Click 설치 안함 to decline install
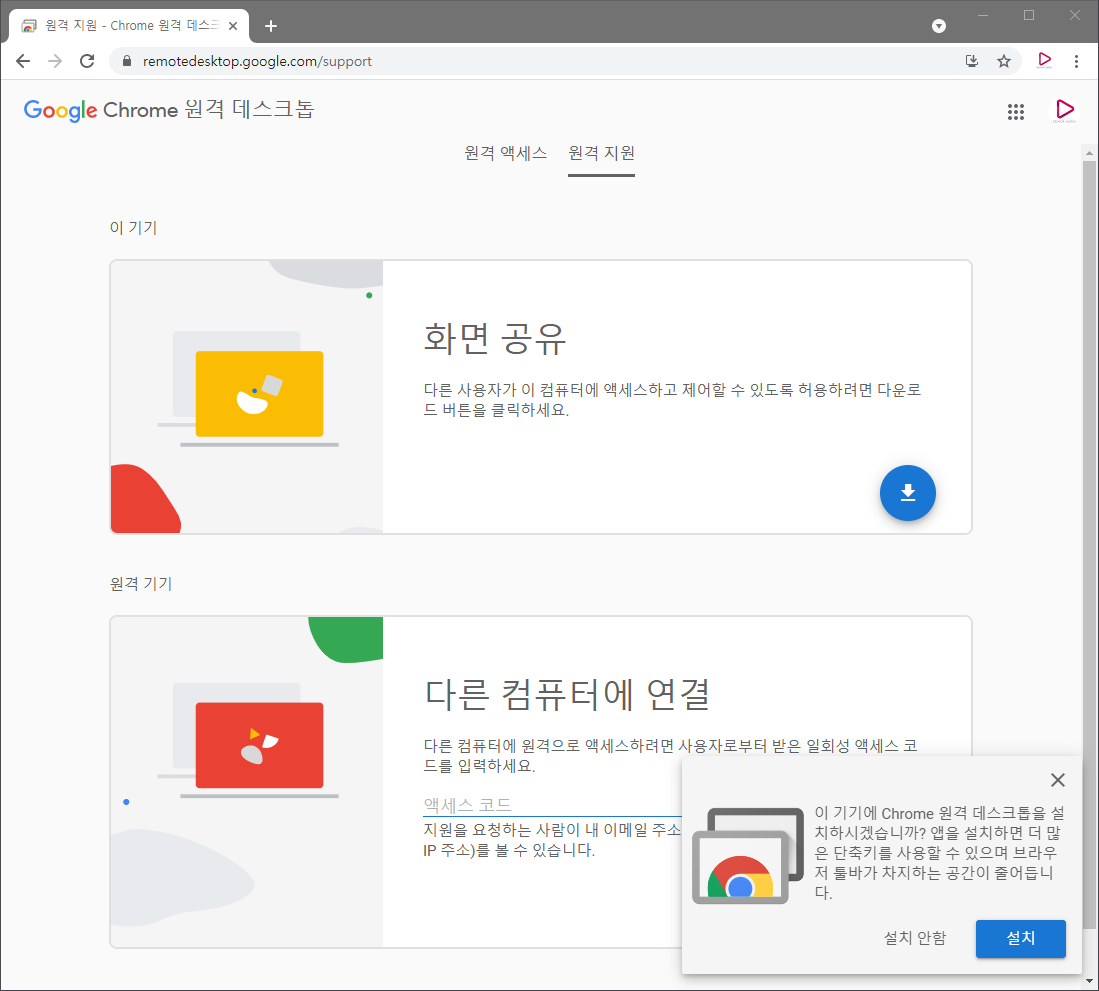Screen dimensions: 1099x991 (915, 938)
